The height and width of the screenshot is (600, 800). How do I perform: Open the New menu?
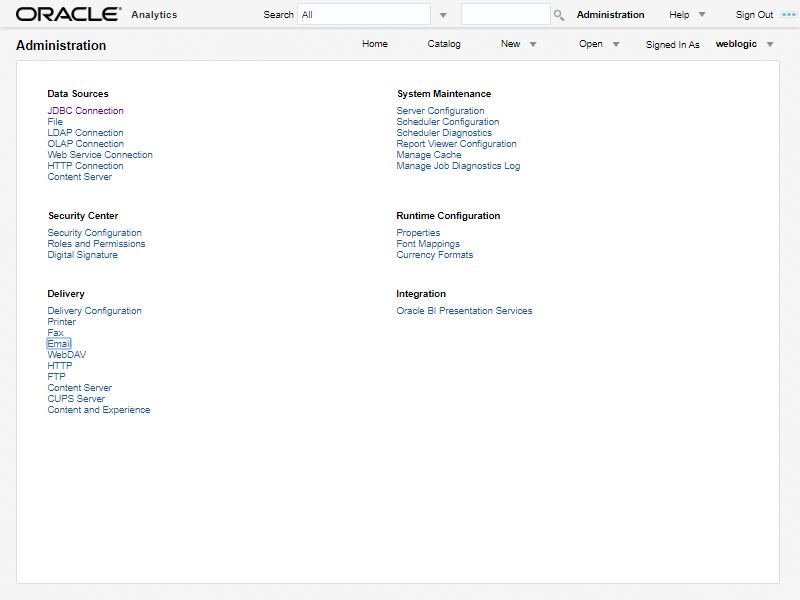click(510, 44)
